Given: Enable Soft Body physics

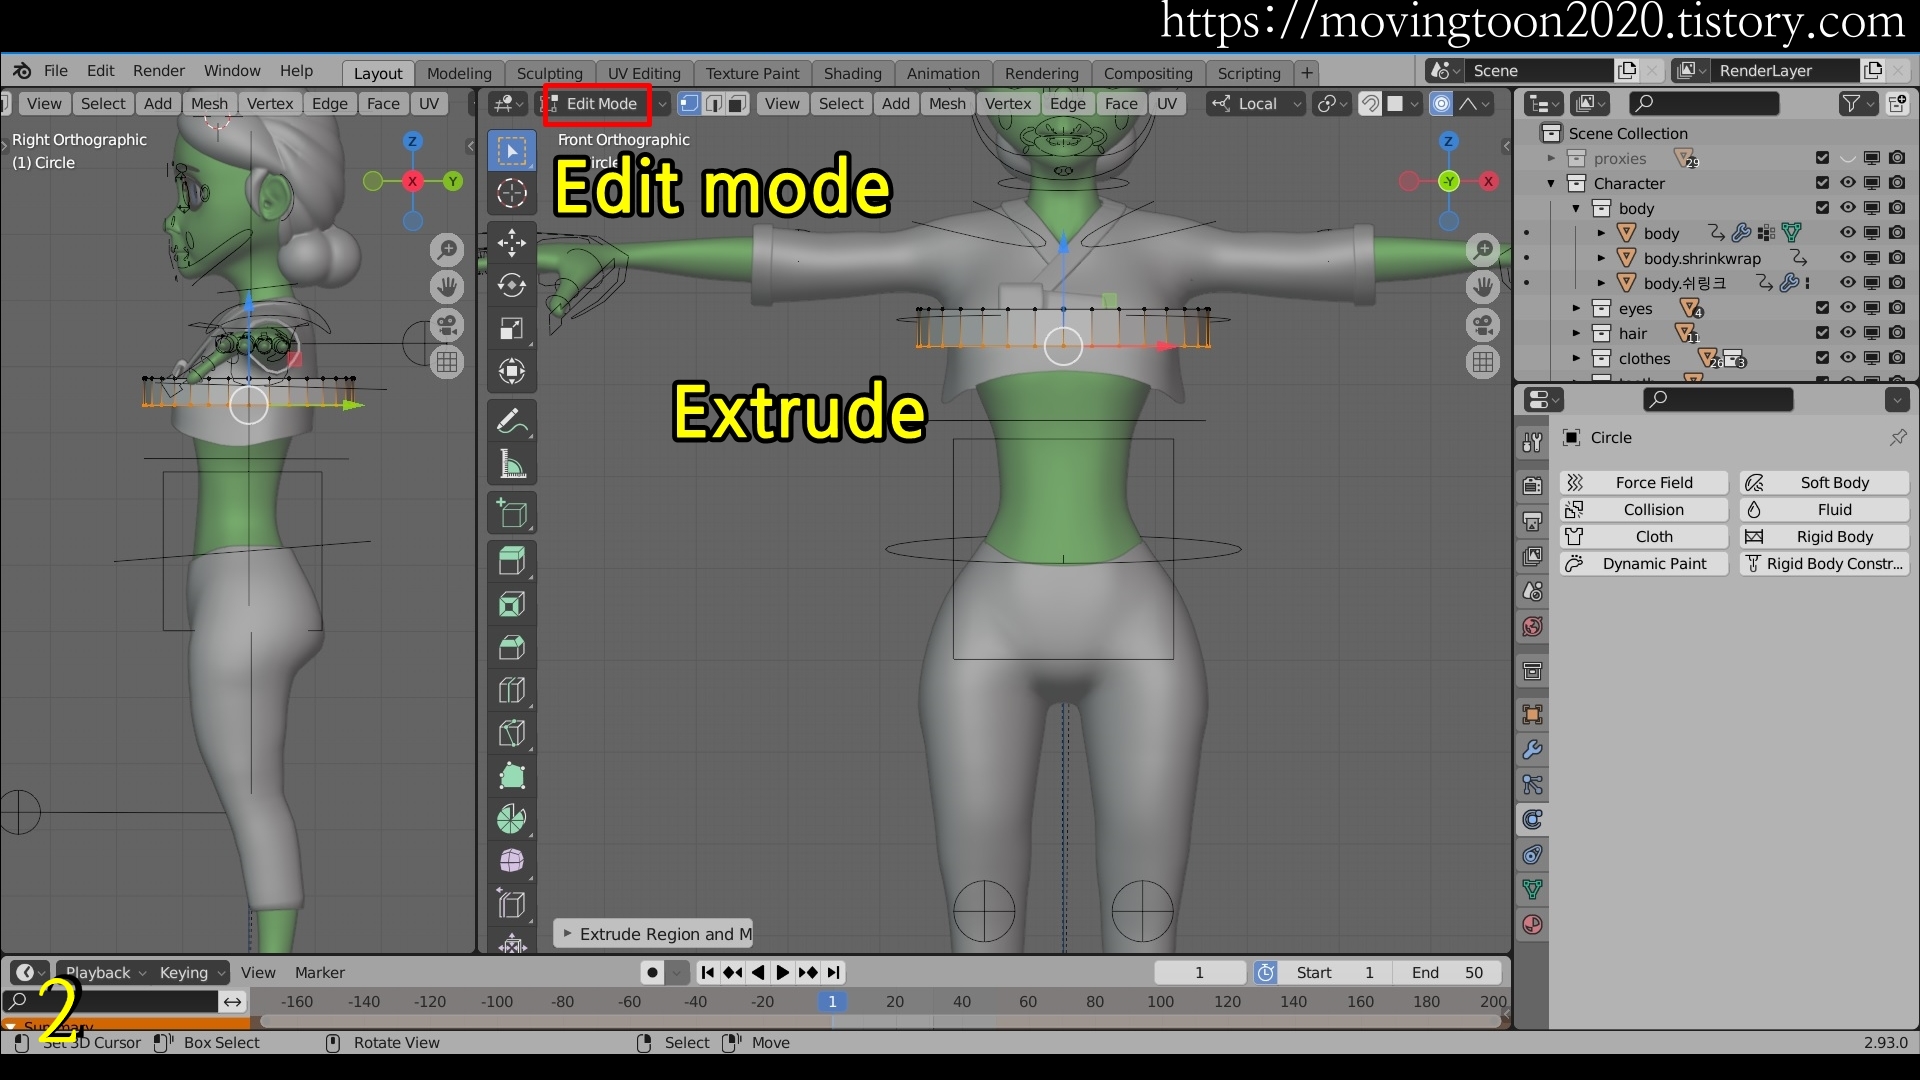Looking at the screenshot, I should (x=1824, y=482).
